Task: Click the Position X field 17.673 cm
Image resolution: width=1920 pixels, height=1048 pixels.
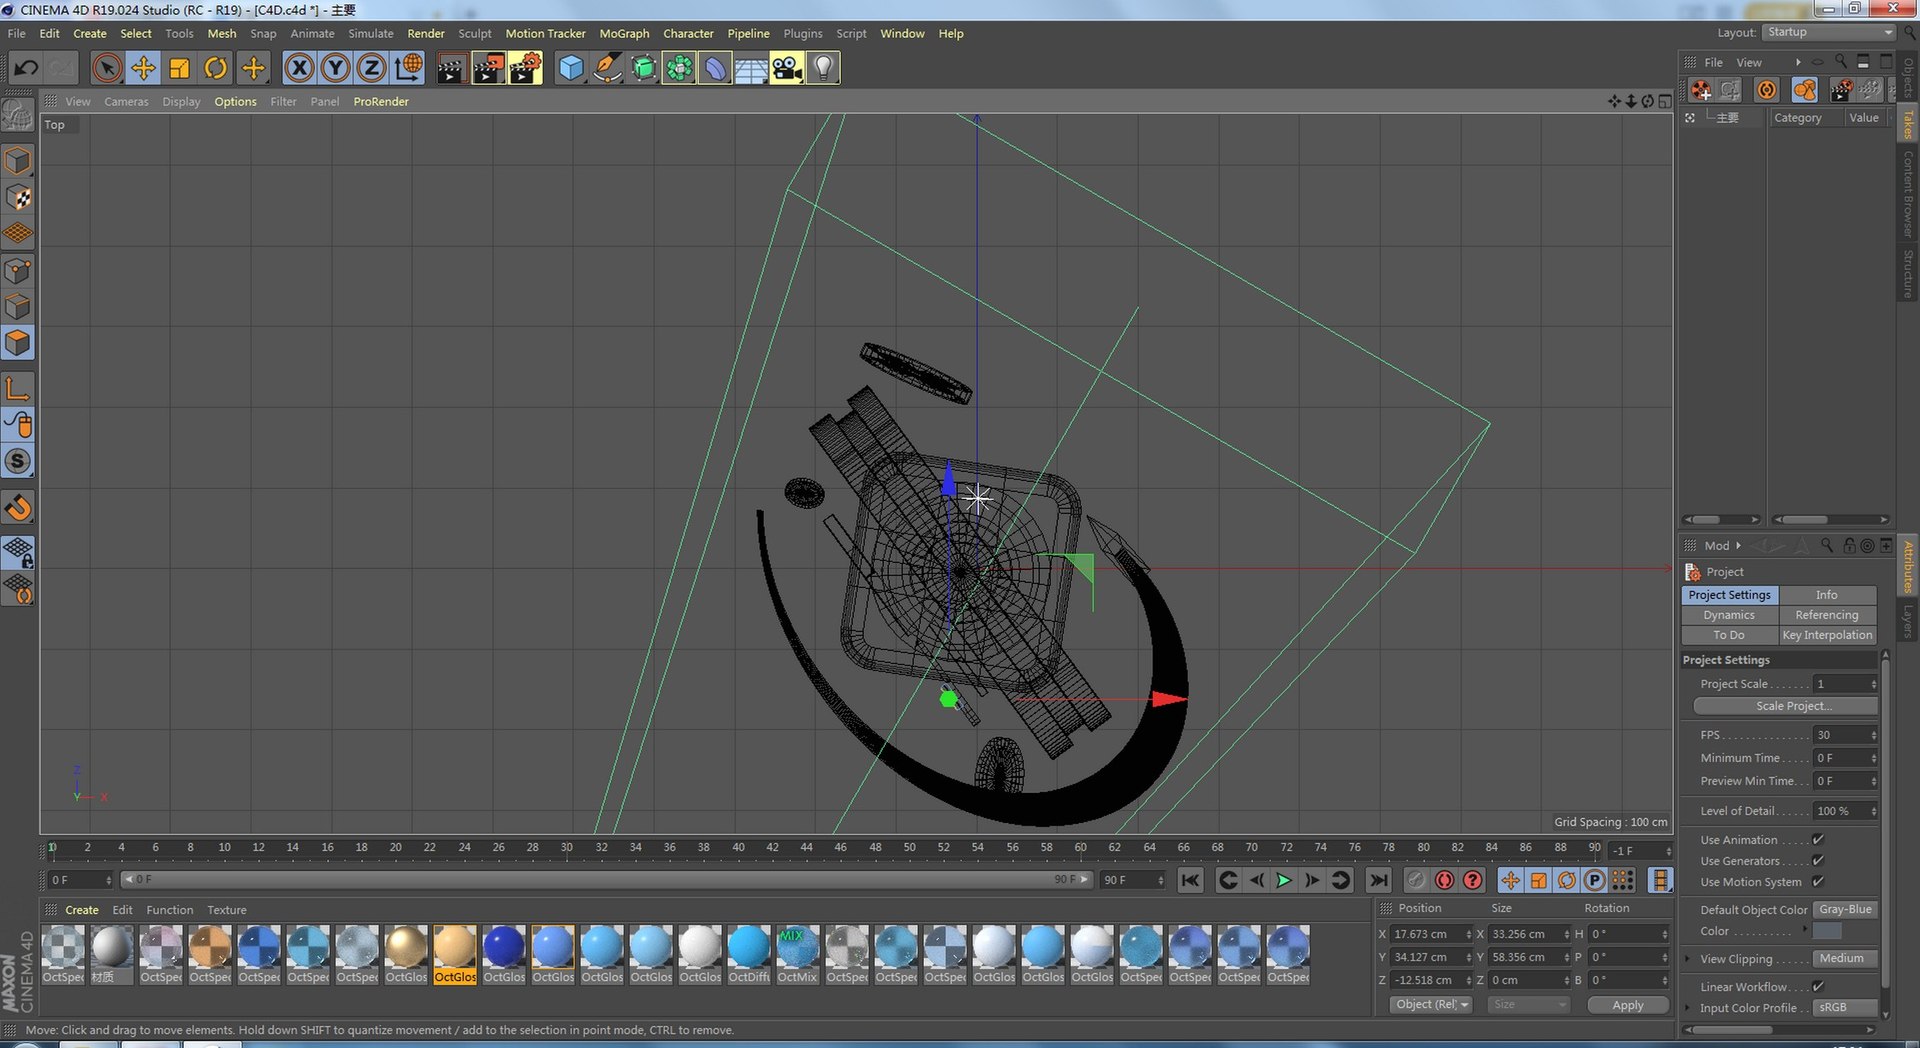Action: 1432,934
